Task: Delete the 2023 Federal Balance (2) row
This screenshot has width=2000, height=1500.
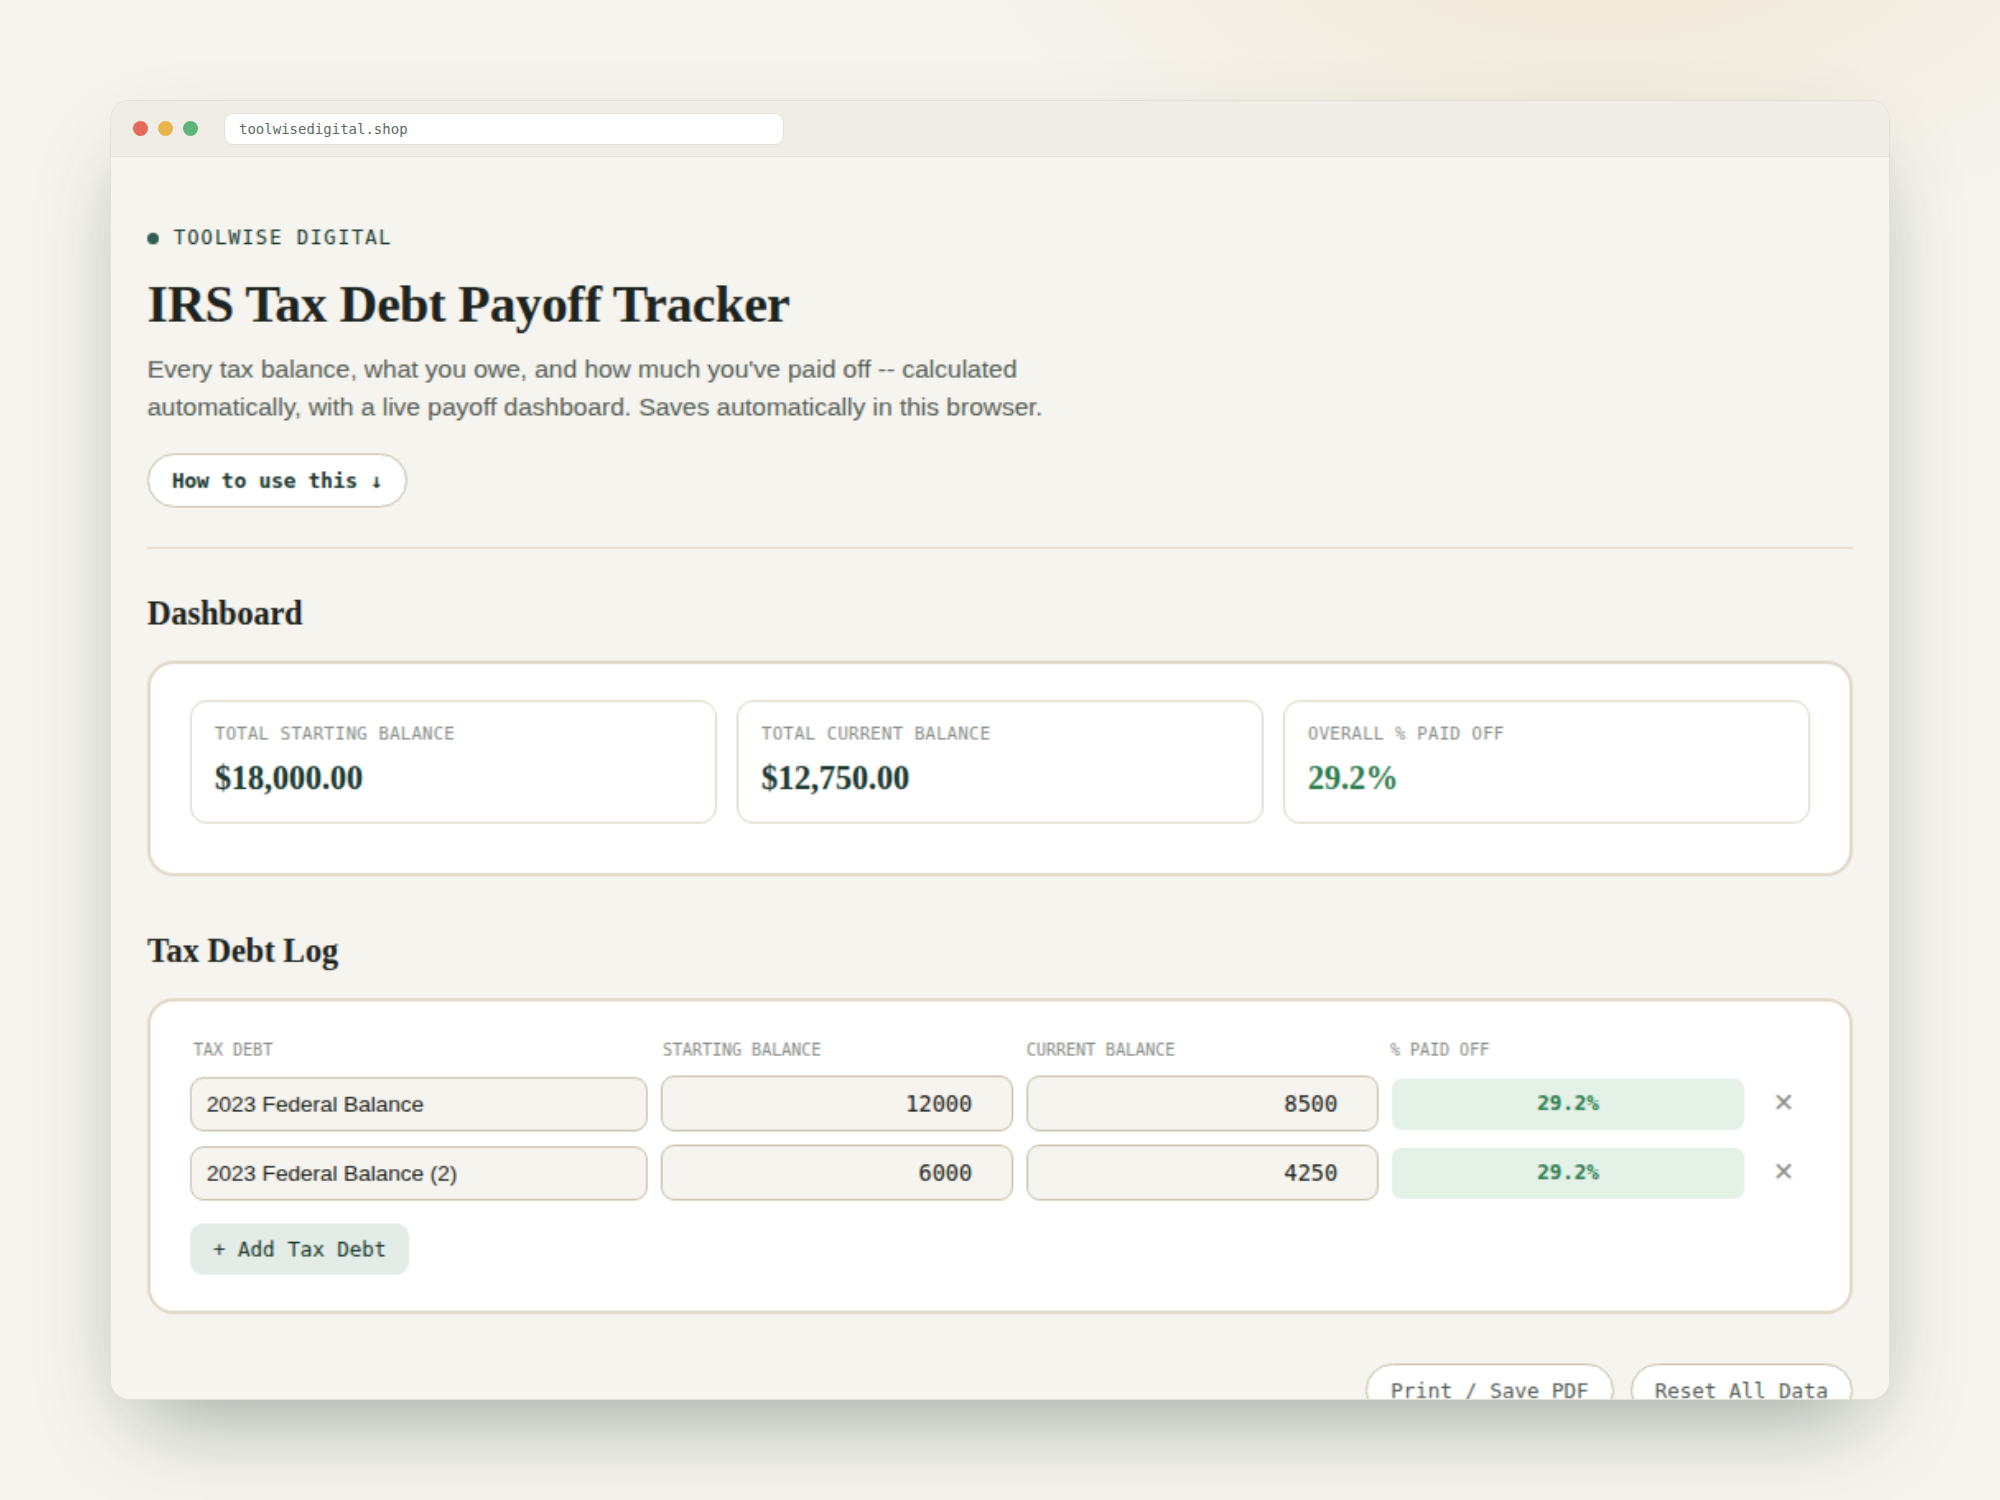Action: (x=1783, y=1171)
